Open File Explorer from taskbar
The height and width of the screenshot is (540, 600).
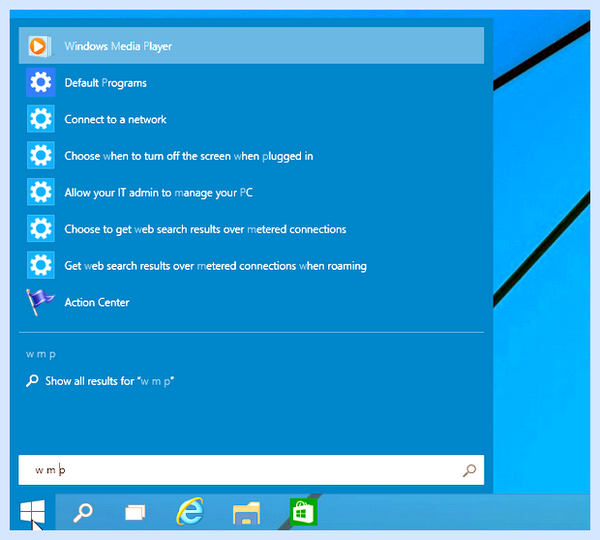(x=246, y=513)
